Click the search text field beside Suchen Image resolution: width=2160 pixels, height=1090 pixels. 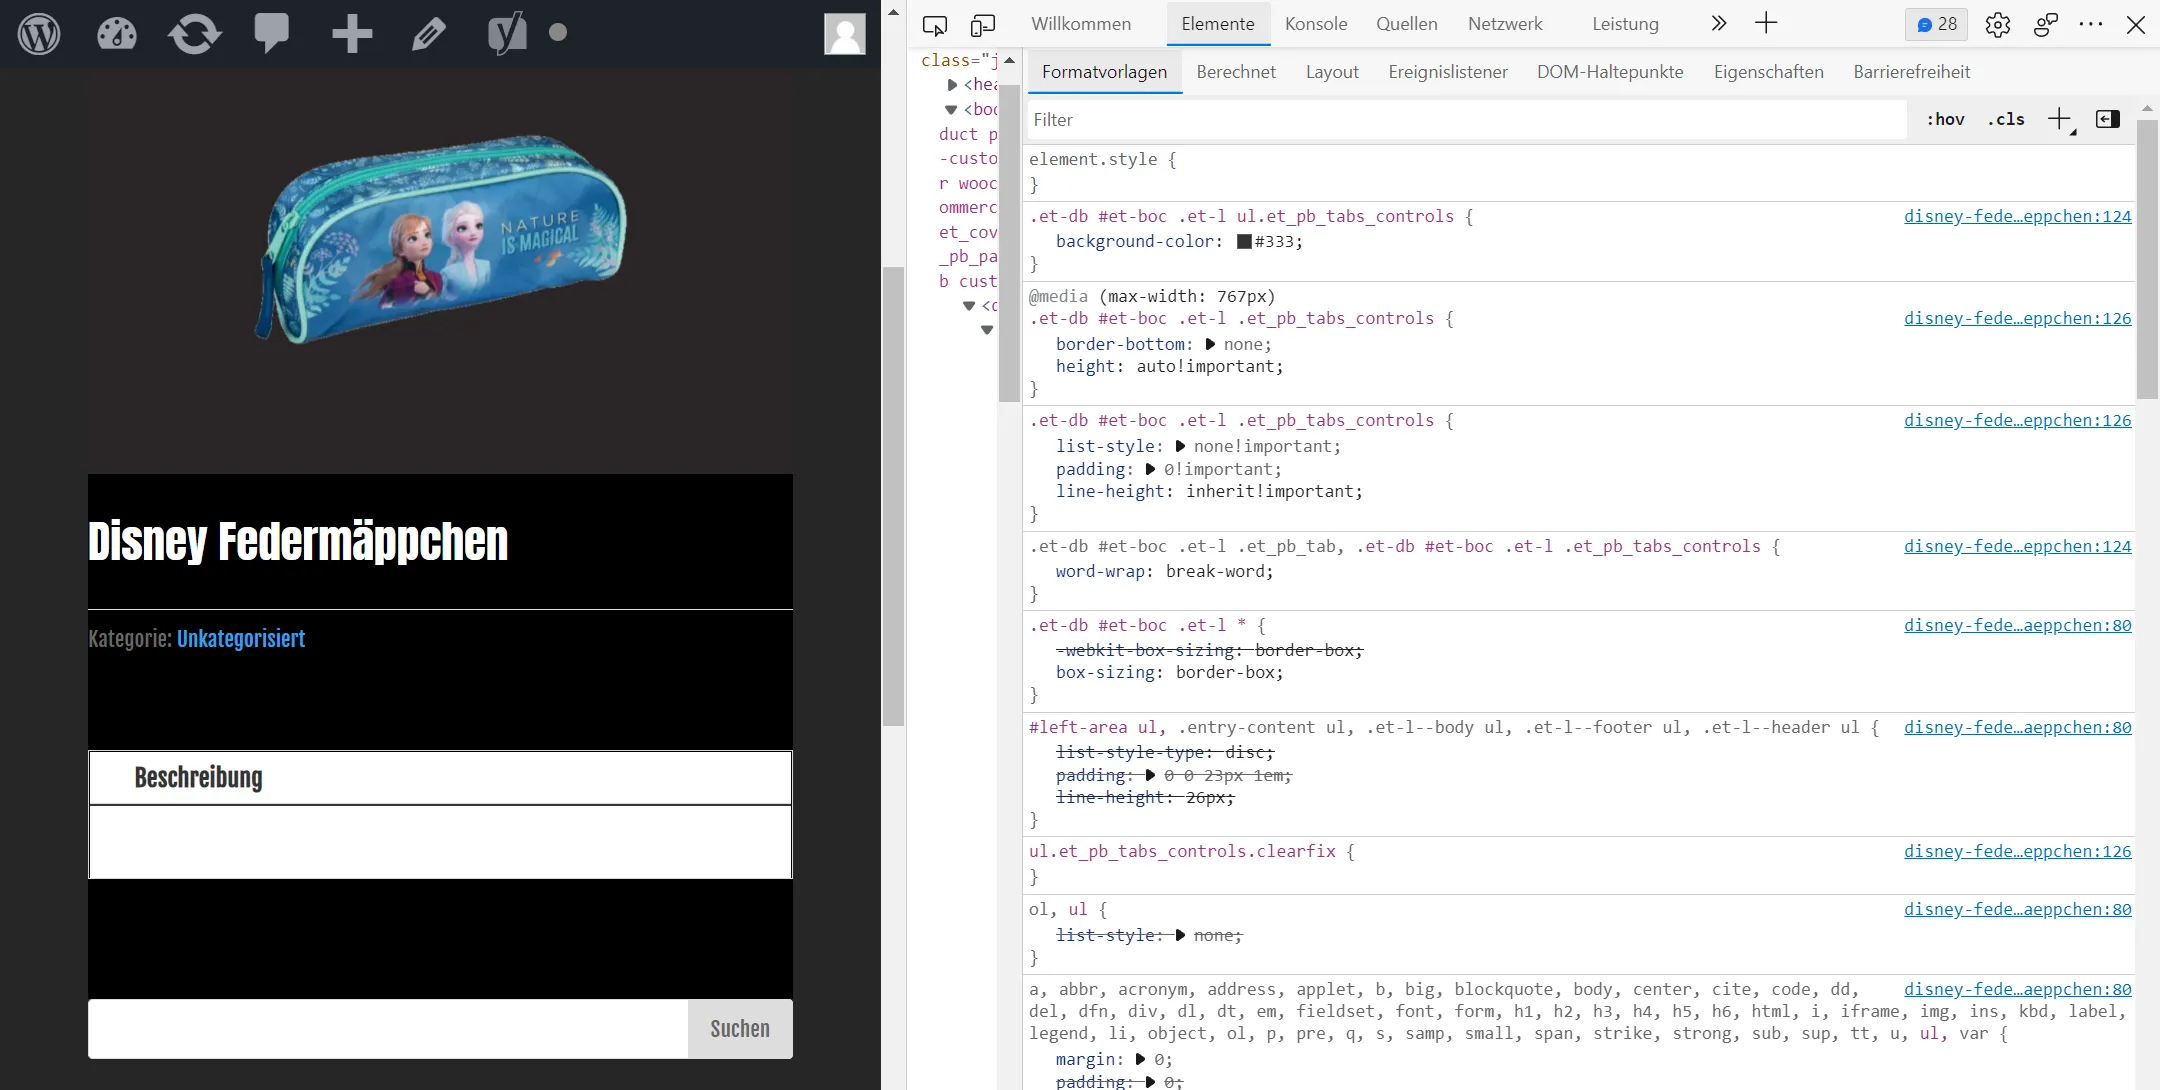pos(388,1029)
